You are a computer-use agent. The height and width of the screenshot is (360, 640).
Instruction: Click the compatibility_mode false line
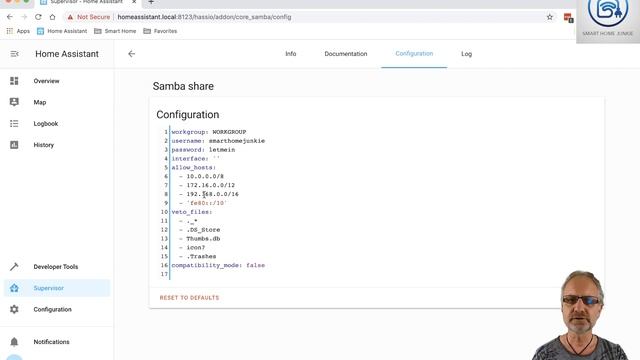point(218,265)
